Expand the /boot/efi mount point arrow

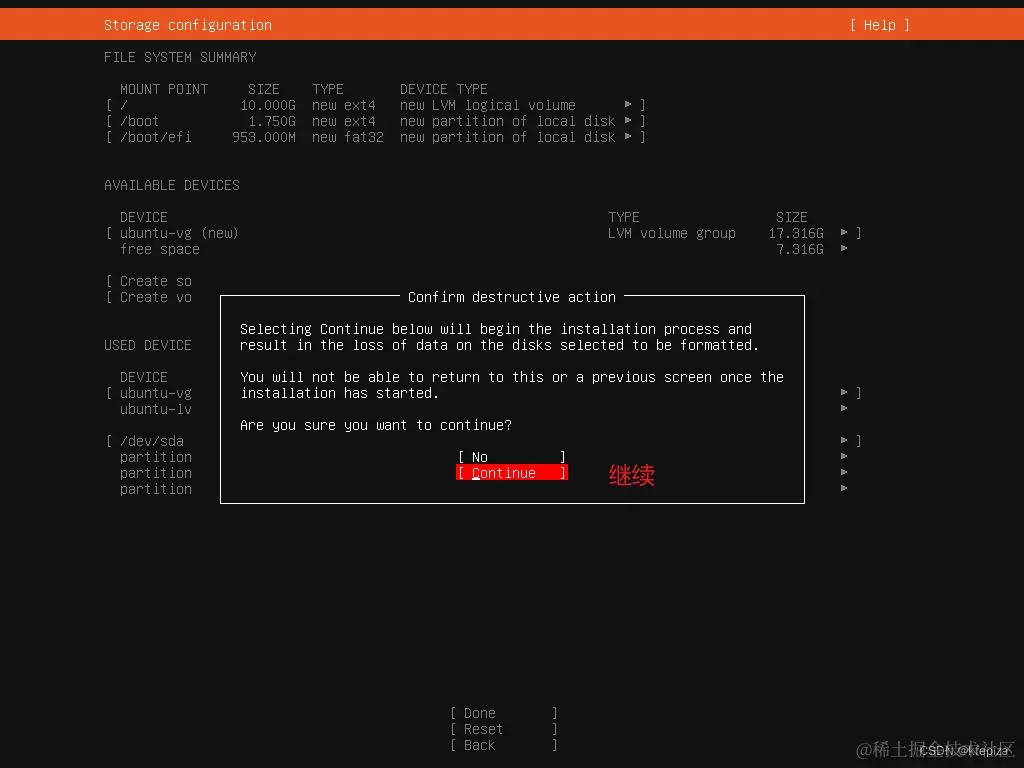tap(628, 136)
